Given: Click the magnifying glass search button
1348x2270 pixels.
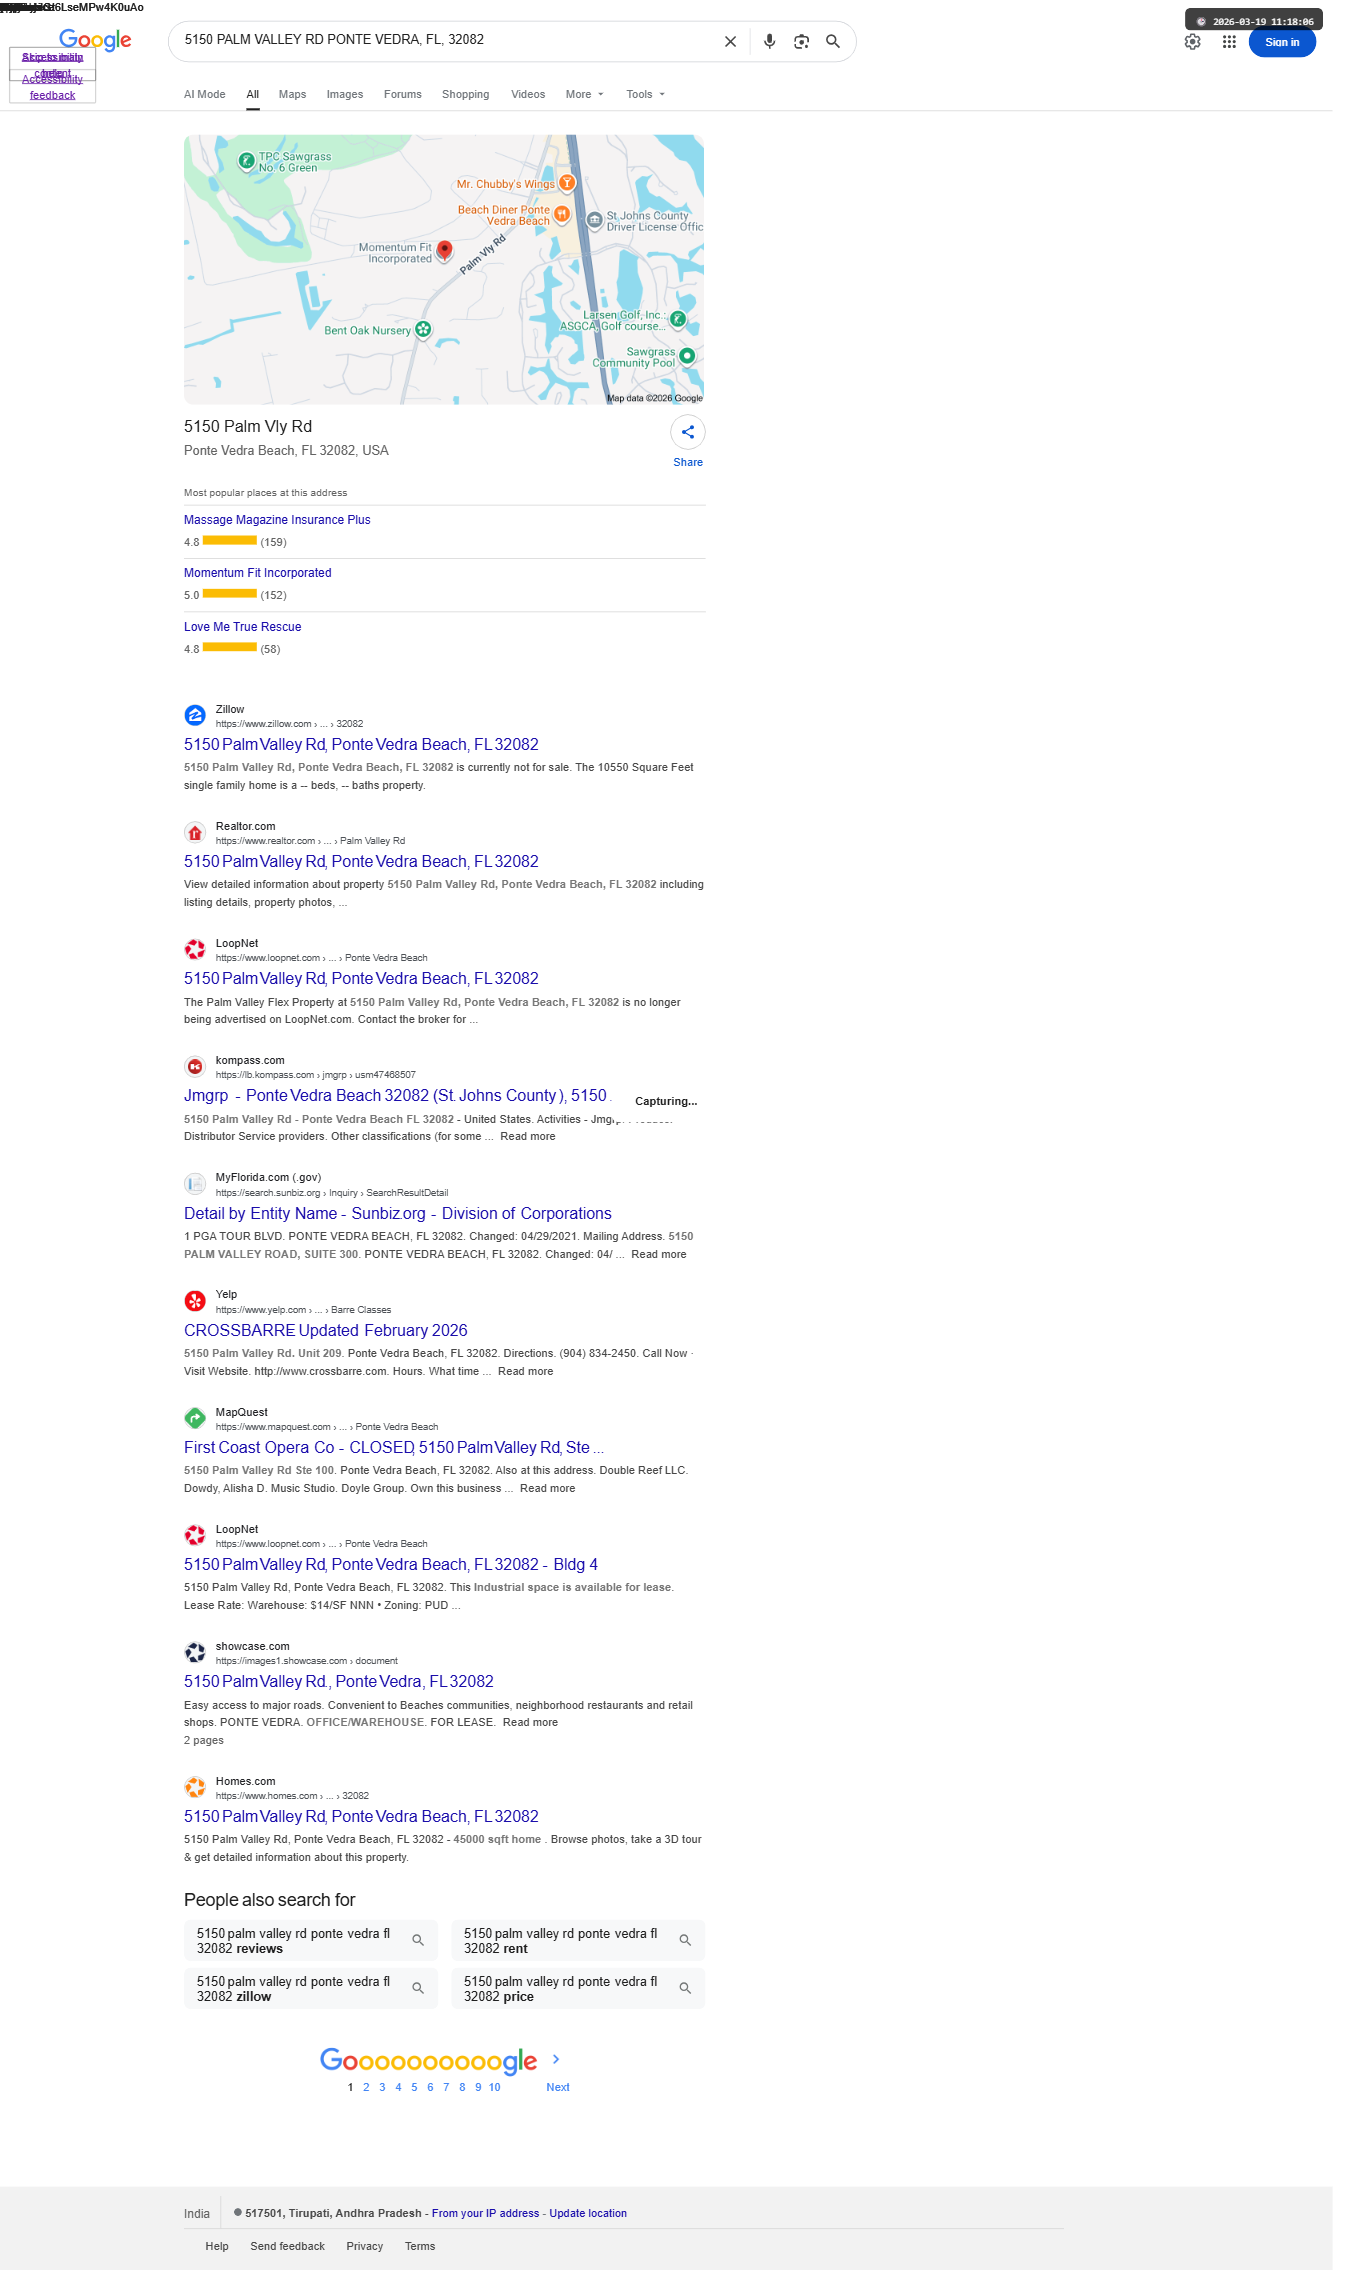Looking at the screenshot, I should pos(832,42).
